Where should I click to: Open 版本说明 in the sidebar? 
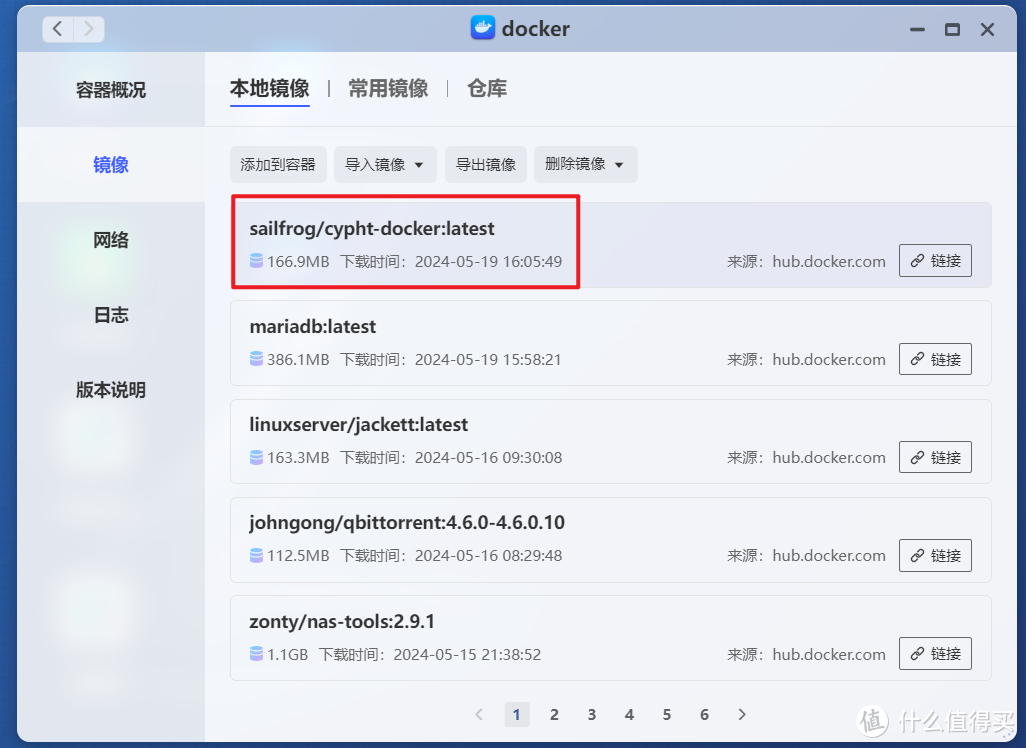[111, 390]
